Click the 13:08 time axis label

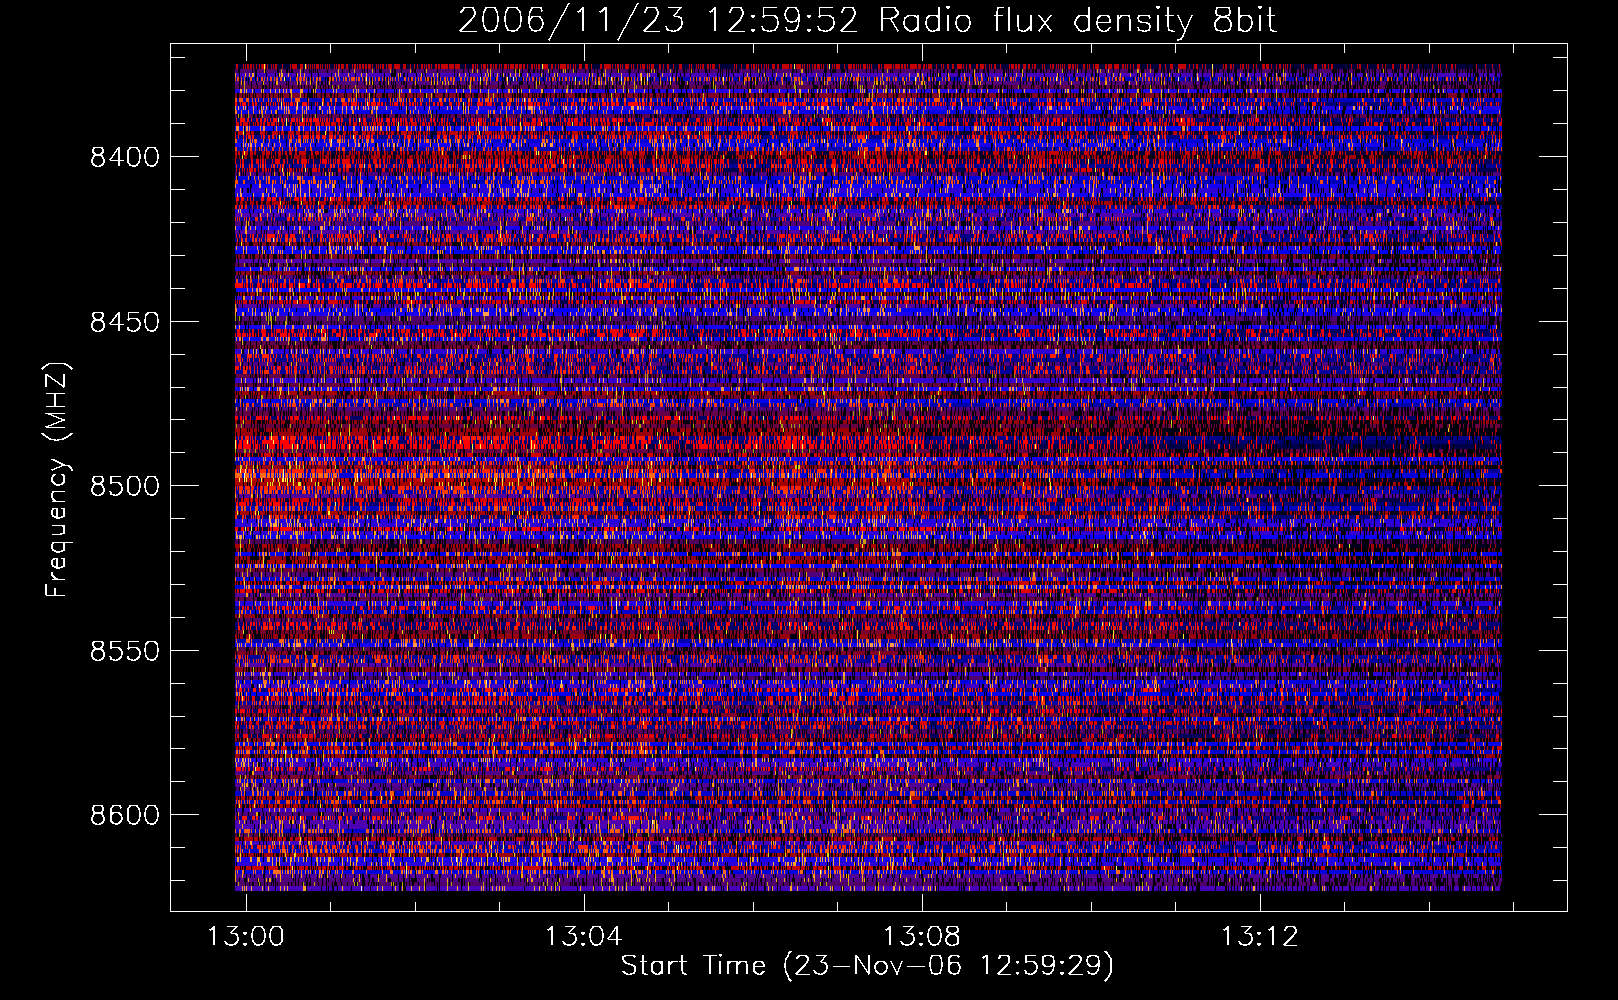pos(921,936)
